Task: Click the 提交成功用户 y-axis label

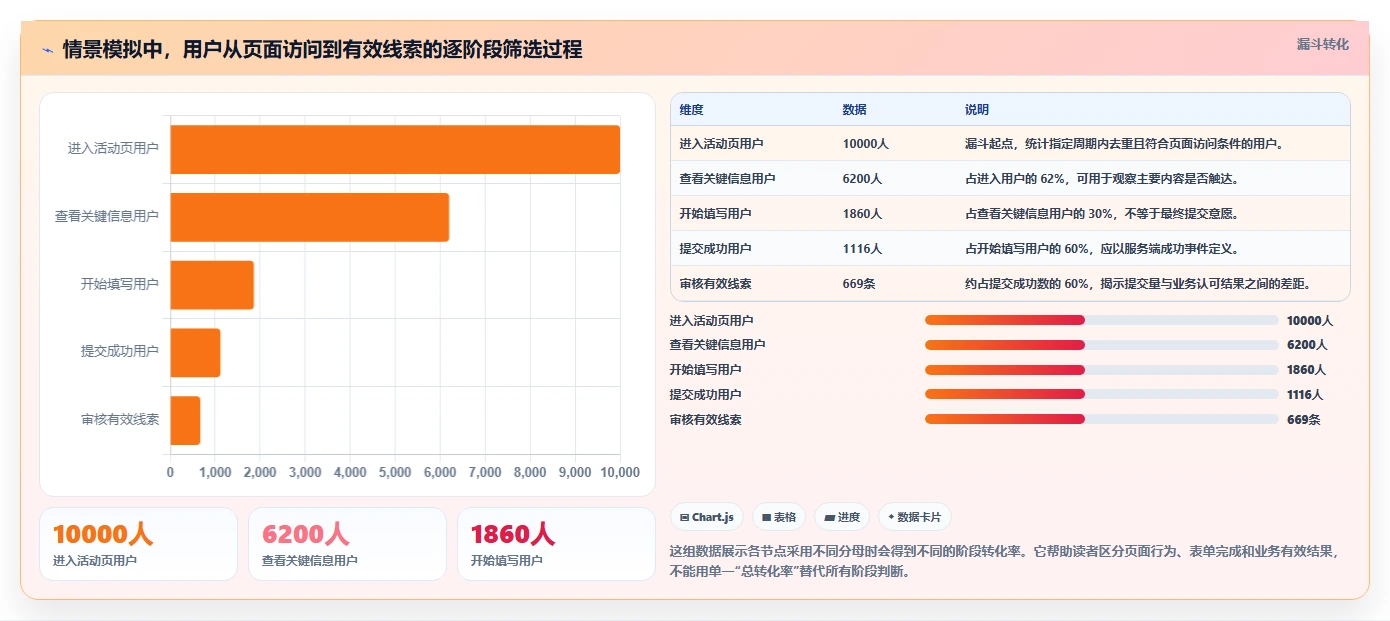Action: point(120,352)
